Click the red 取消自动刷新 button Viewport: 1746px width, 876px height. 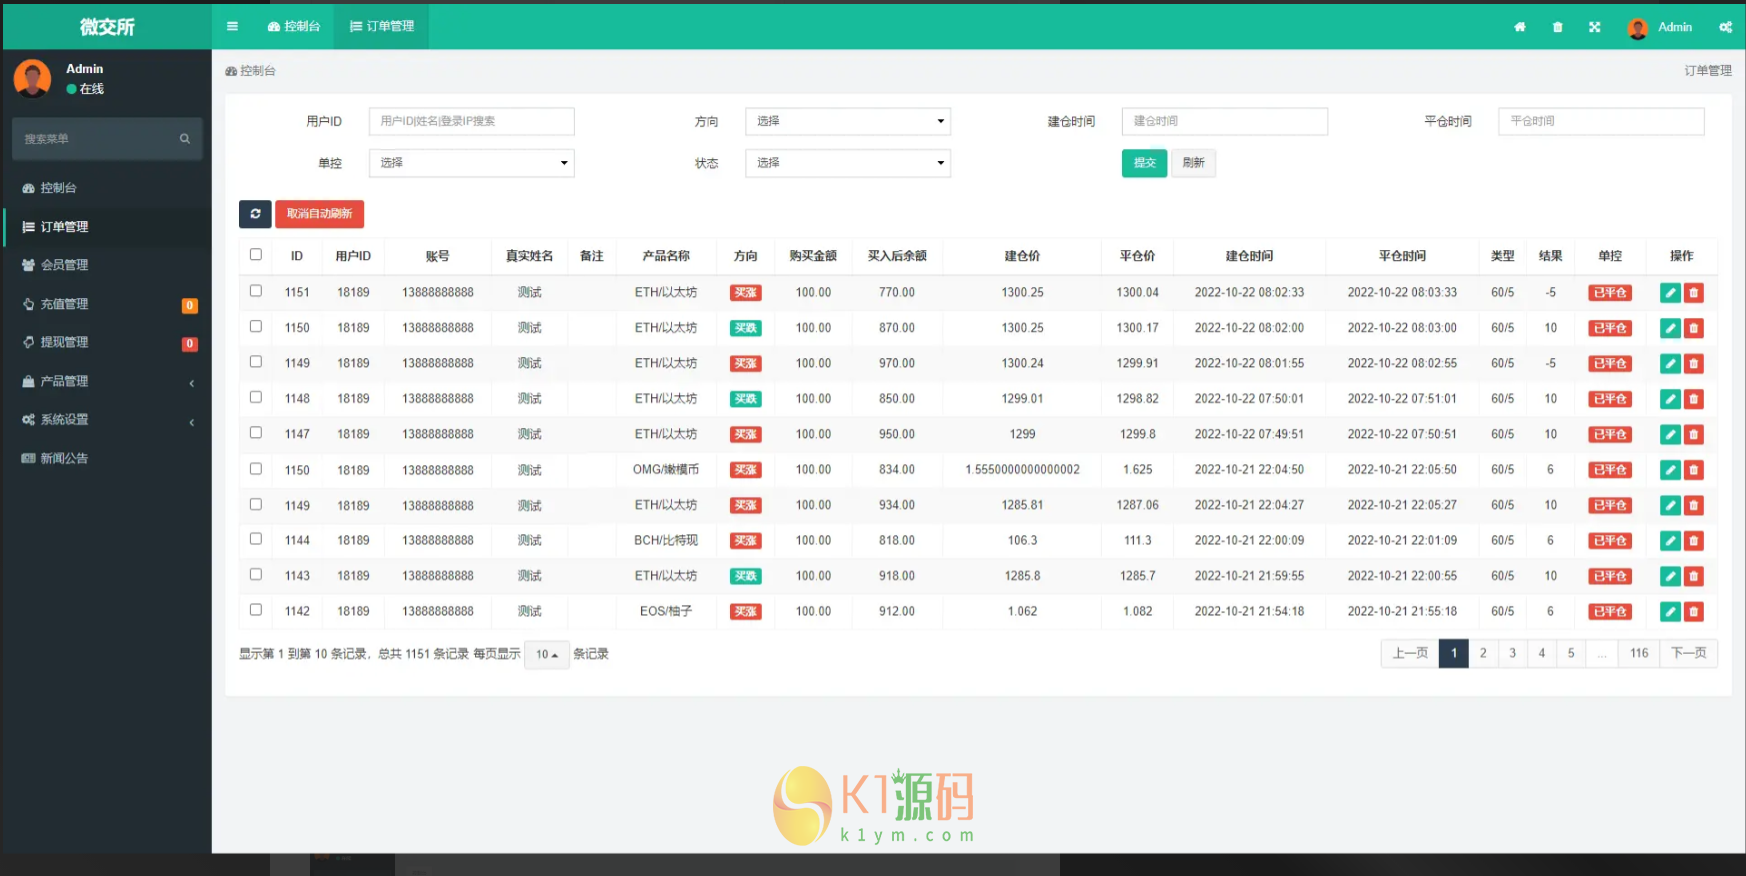[x=319, y=214]
